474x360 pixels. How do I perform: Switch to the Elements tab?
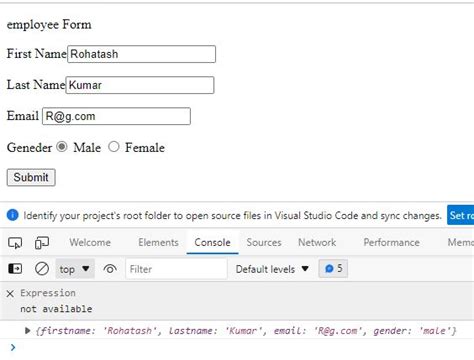(x=158, y=242)
